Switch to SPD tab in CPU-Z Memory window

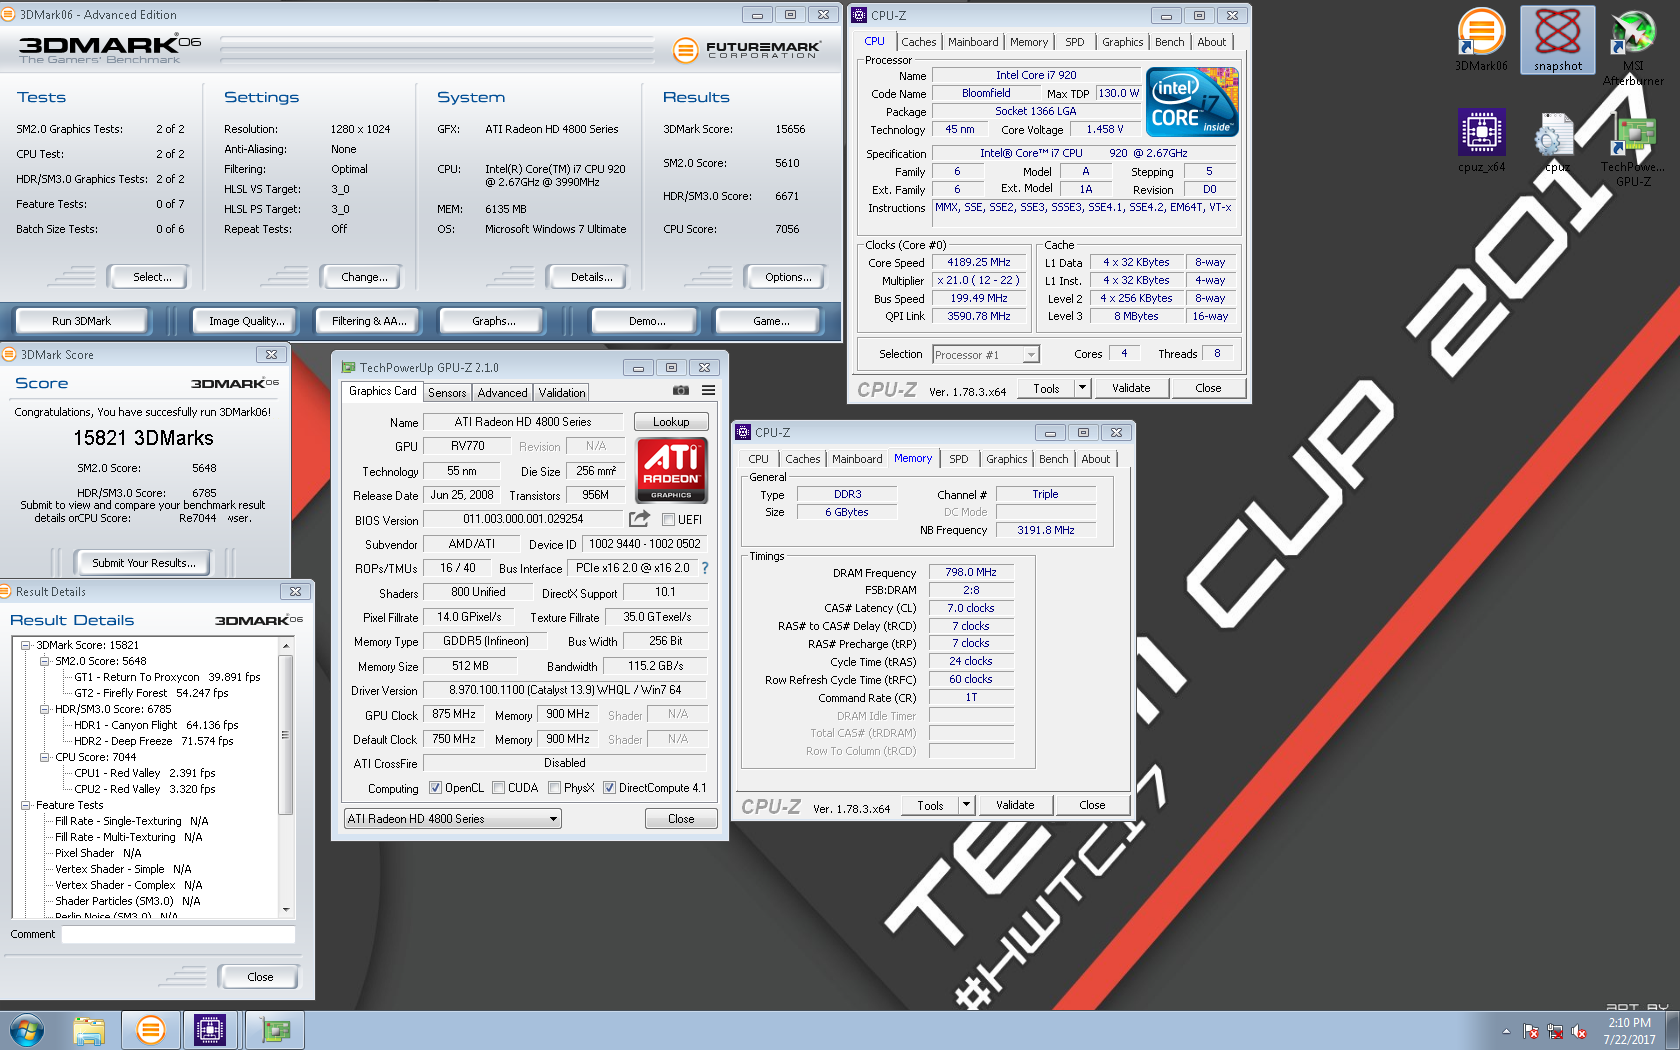(958, 459)
